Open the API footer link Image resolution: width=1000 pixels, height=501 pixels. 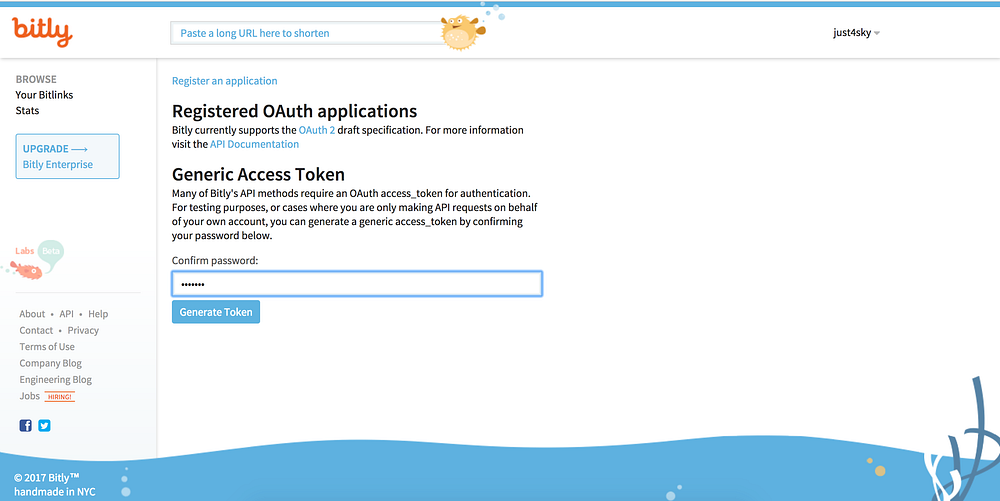[x=66, y=314]
